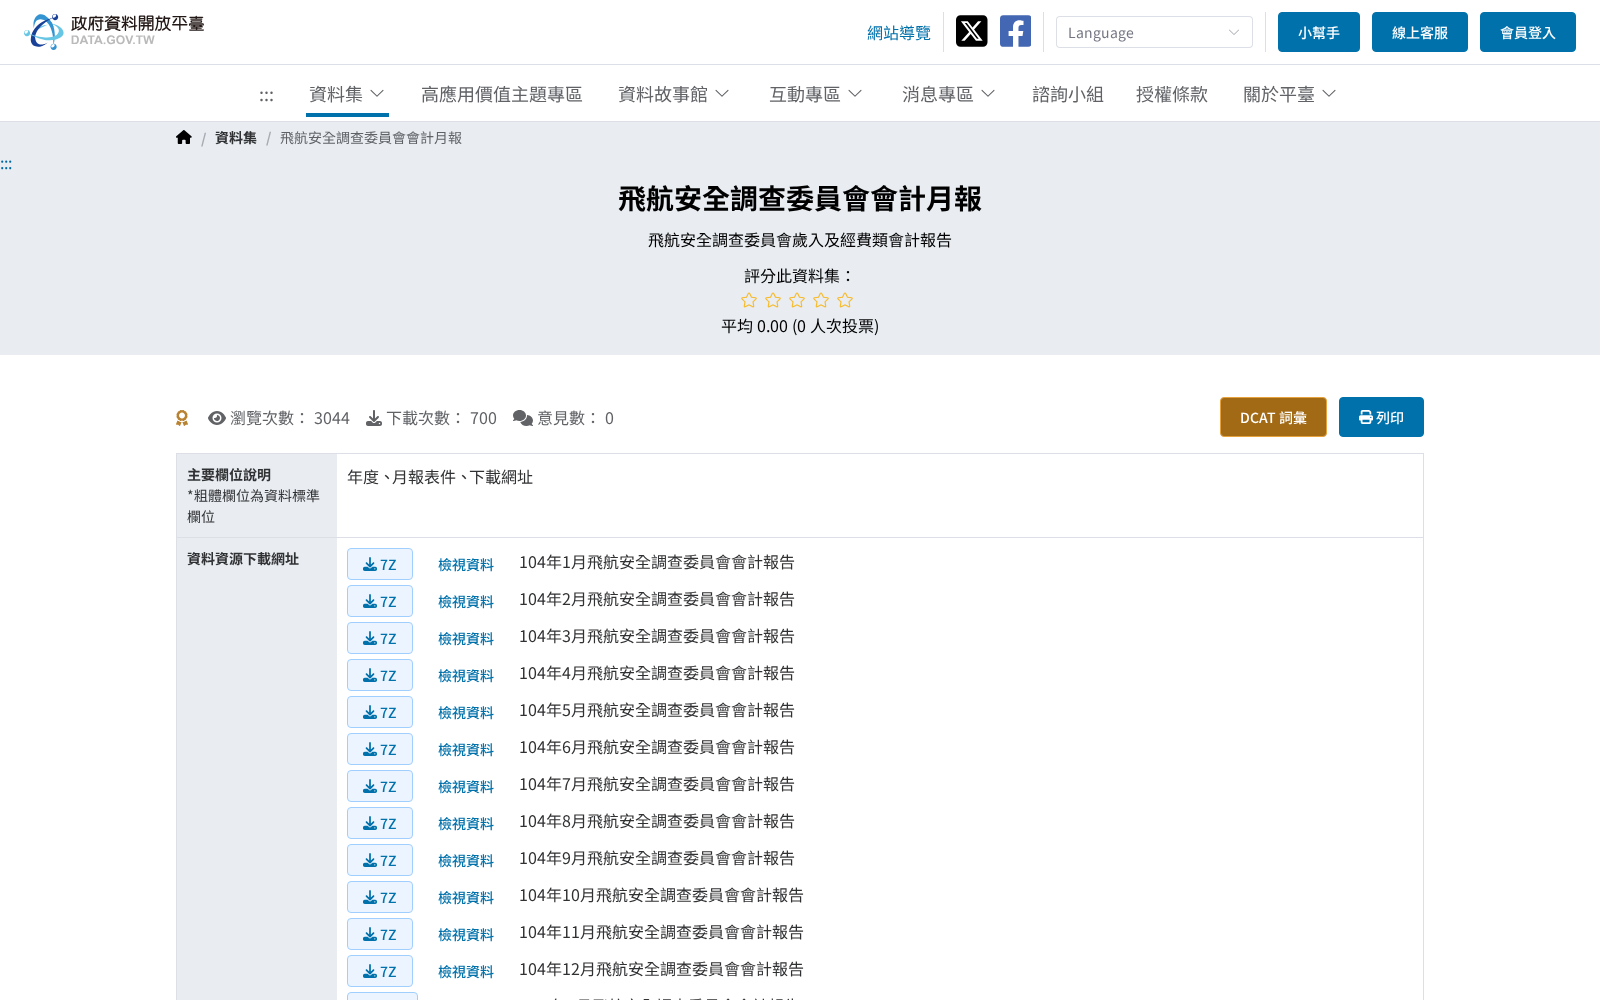
Task: Click the 會員登入 button
Action: pyautogui.click(x=1528, y=32)
